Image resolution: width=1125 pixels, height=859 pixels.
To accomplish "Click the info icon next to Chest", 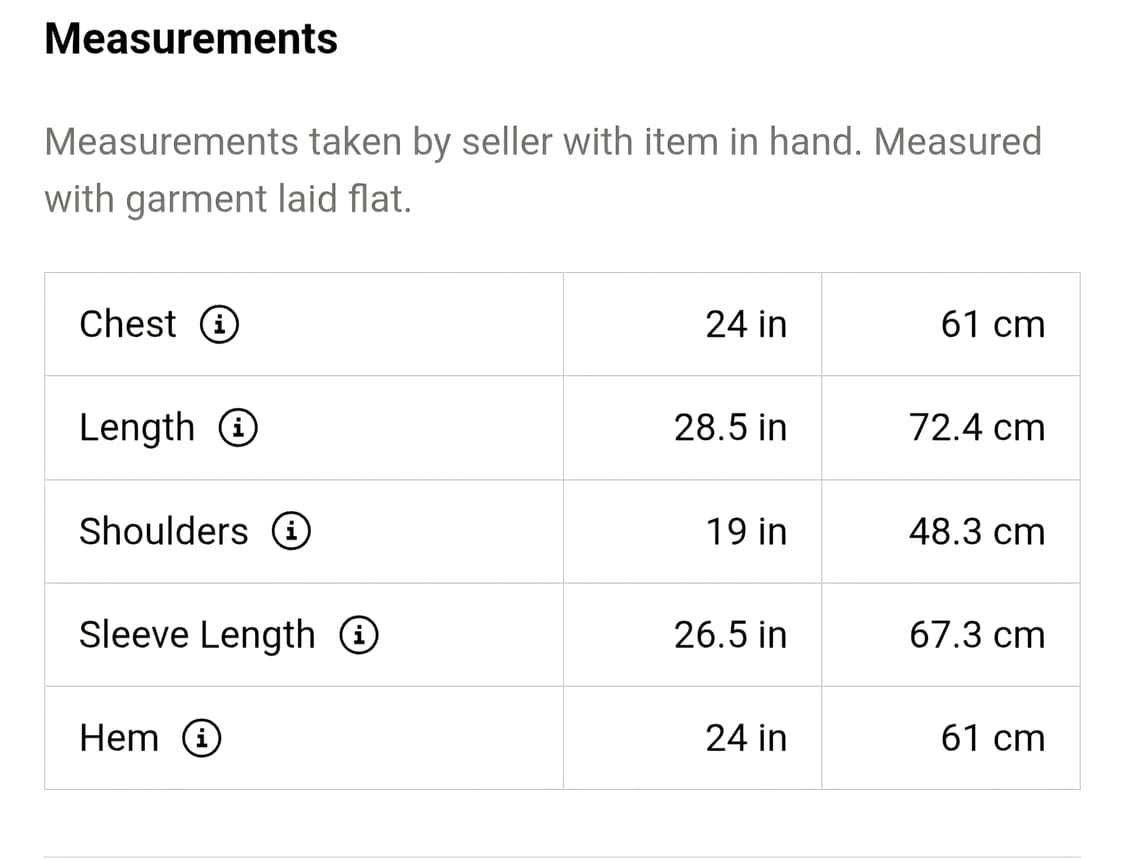I will pos(220,324).
